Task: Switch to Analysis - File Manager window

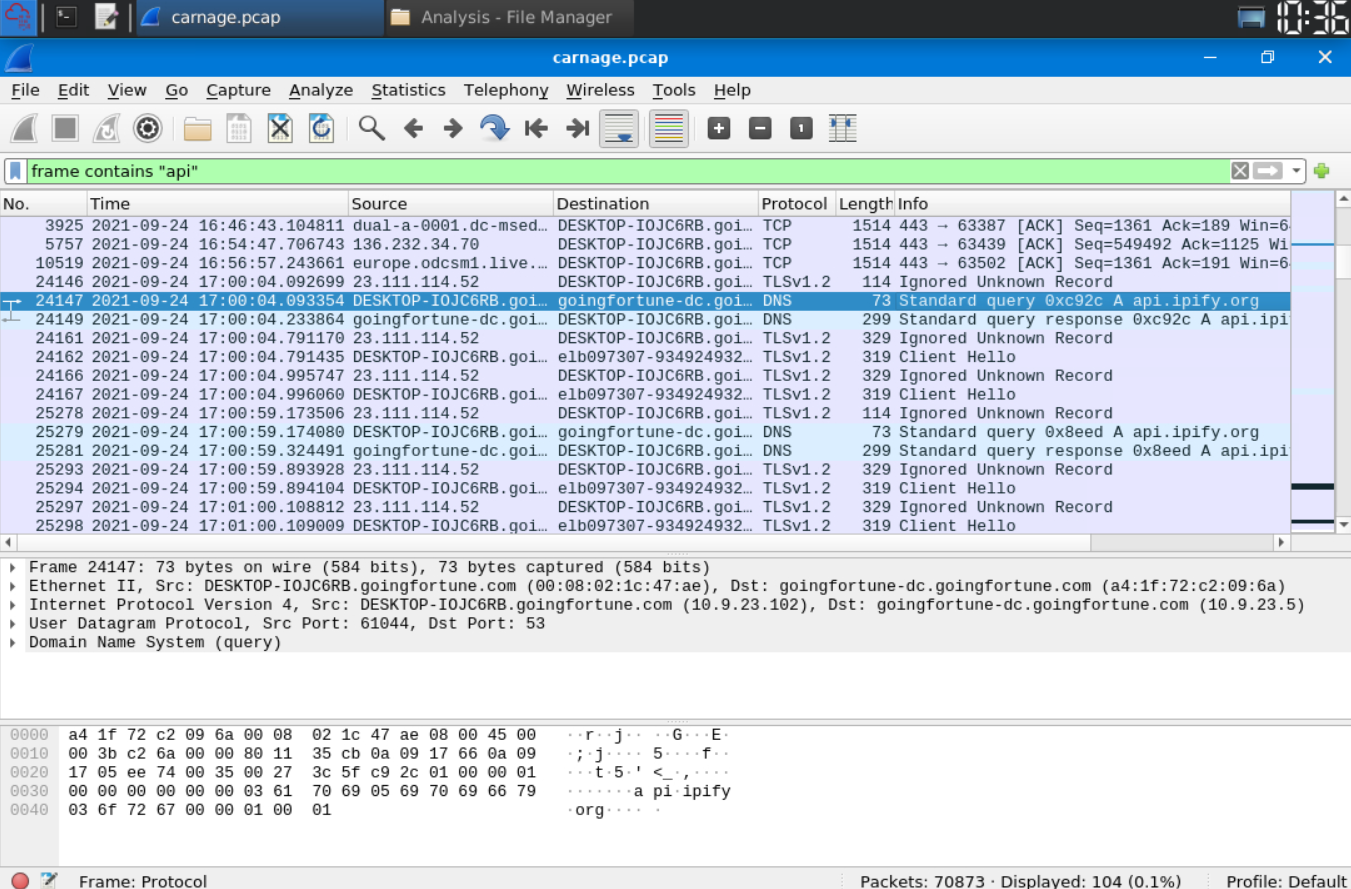Action: pos(509,17)
